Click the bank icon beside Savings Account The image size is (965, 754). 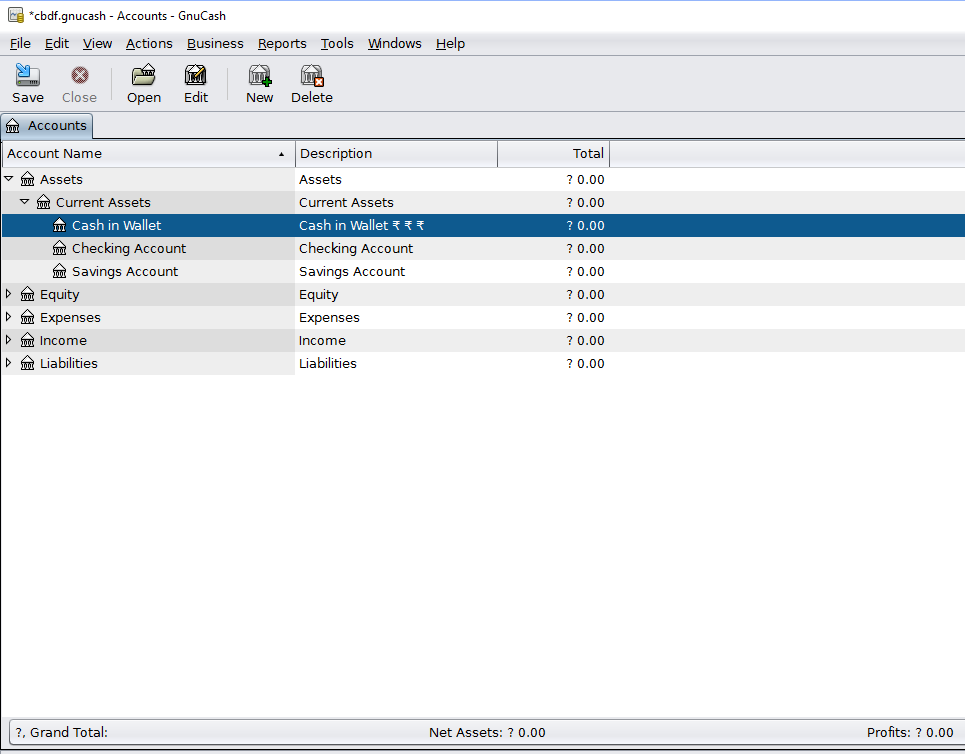click(x=60, y=271)
